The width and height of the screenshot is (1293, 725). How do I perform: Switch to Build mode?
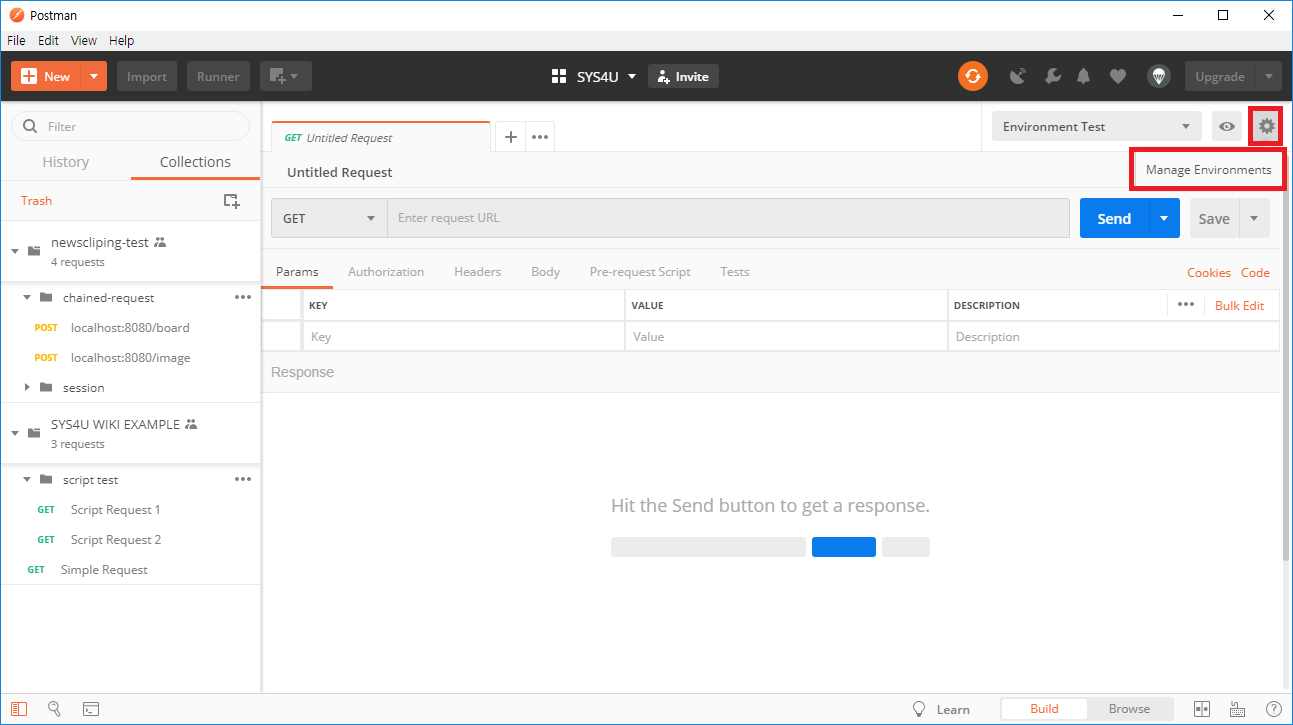[x=1044, y=709]
